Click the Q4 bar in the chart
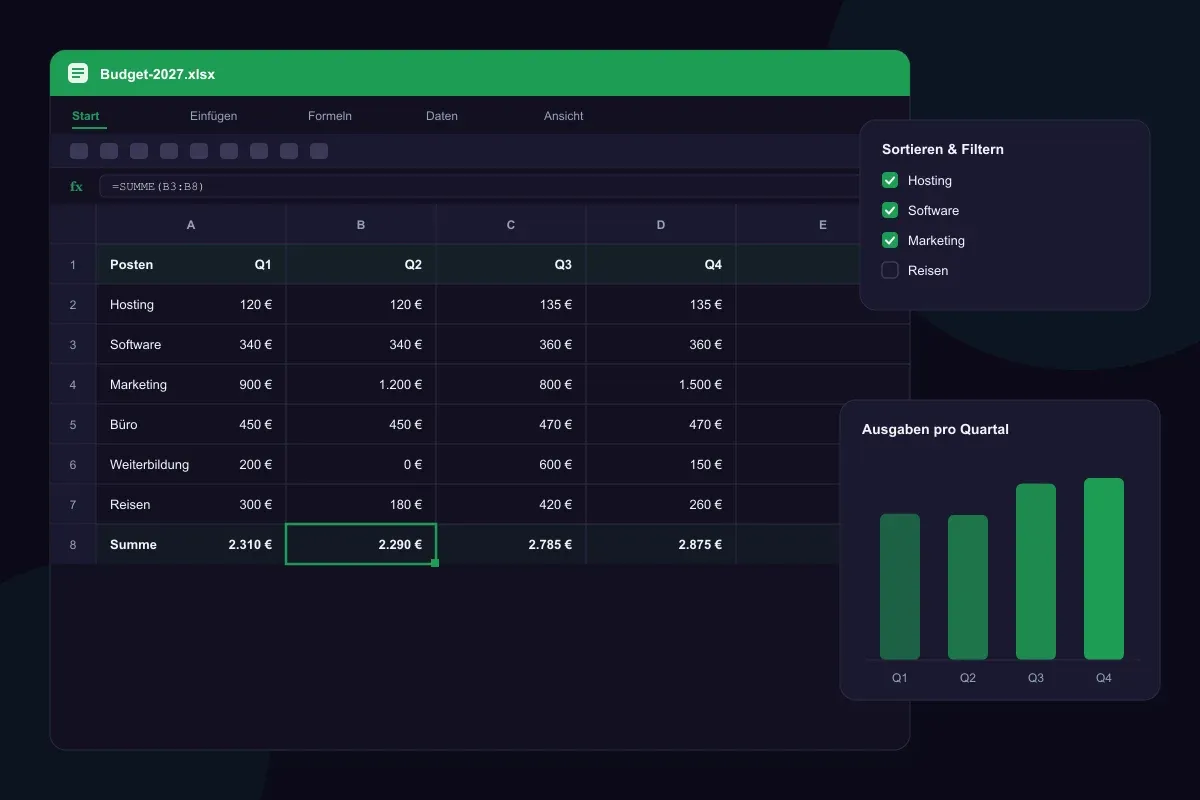 [x=1104, y=569]
